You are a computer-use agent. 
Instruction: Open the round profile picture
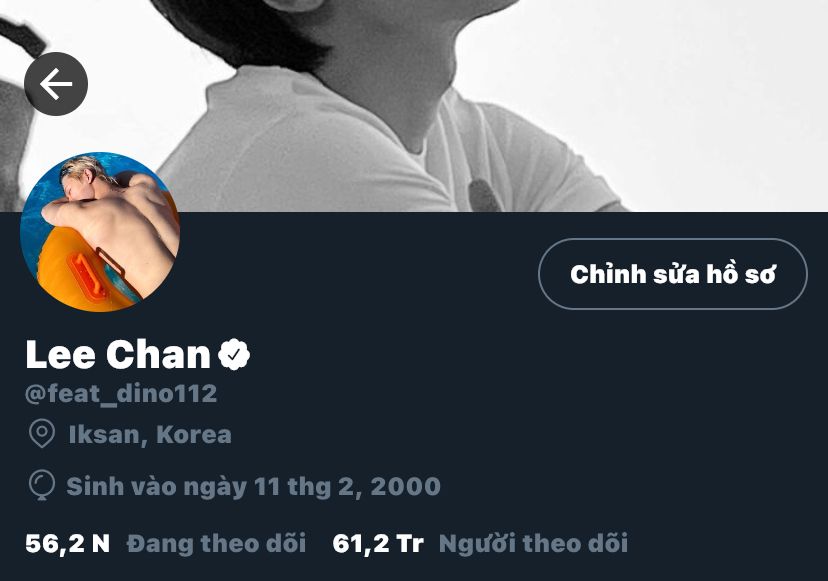point(100,232)
